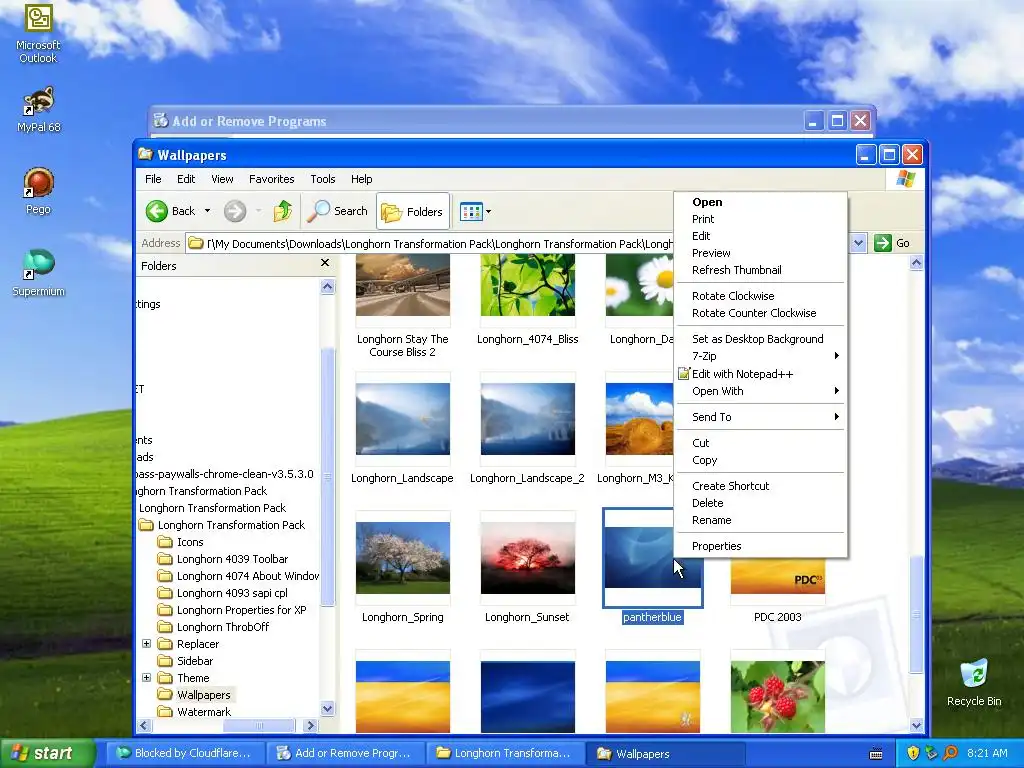
Task: Open the Favorites menu
Action: (x=271, y=179)
